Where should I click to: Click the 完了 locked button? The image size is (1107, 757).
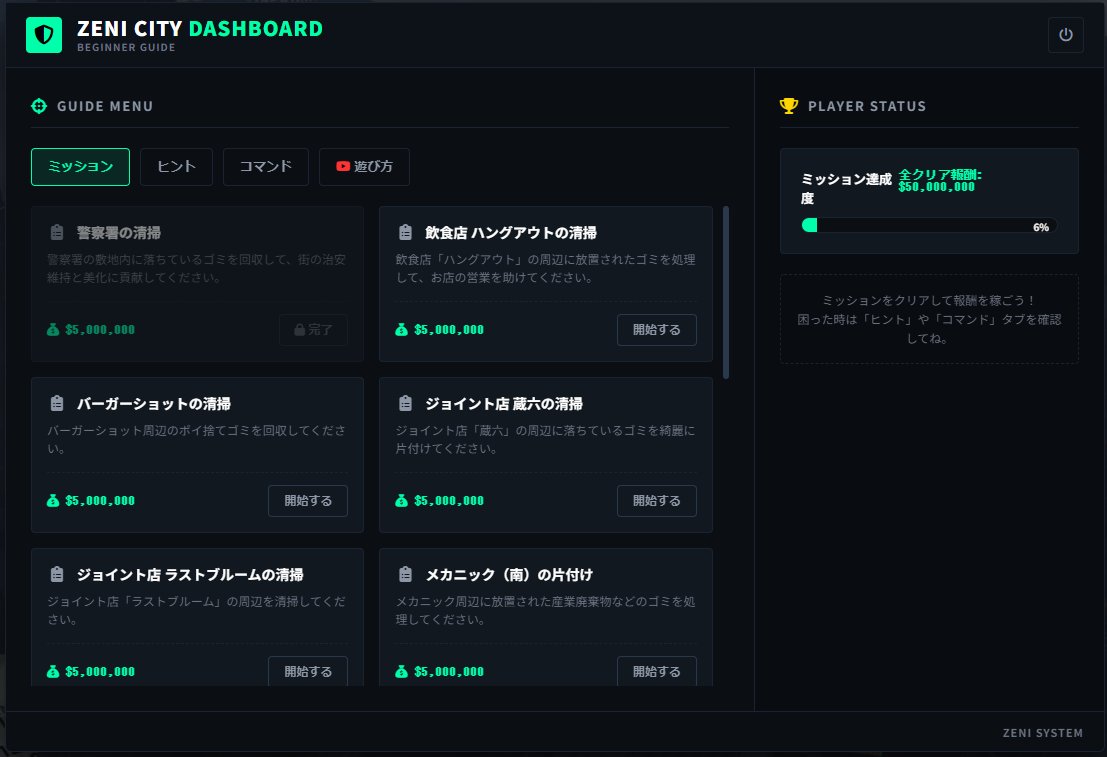(x=313, y=330)
